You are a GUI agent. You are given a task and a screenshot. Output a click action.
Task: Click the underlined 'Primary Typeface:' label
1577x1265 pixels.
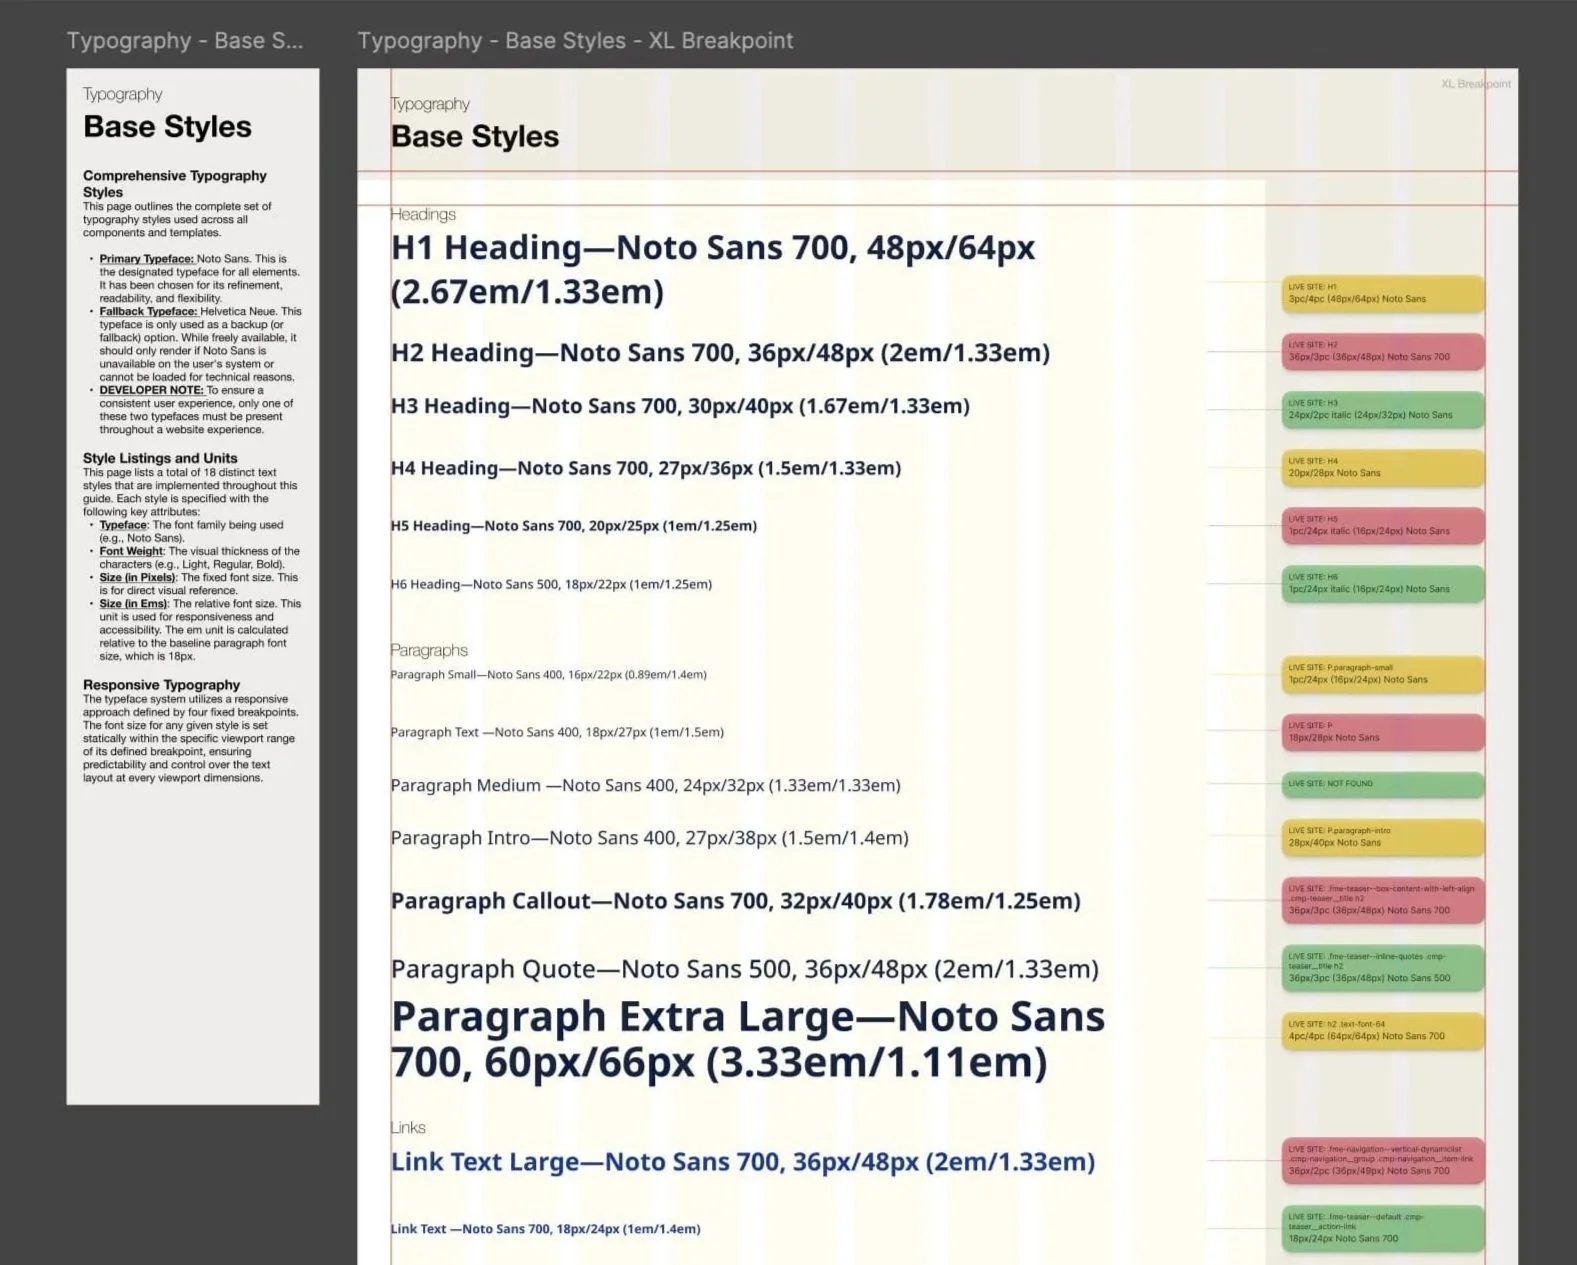point(146,258)
